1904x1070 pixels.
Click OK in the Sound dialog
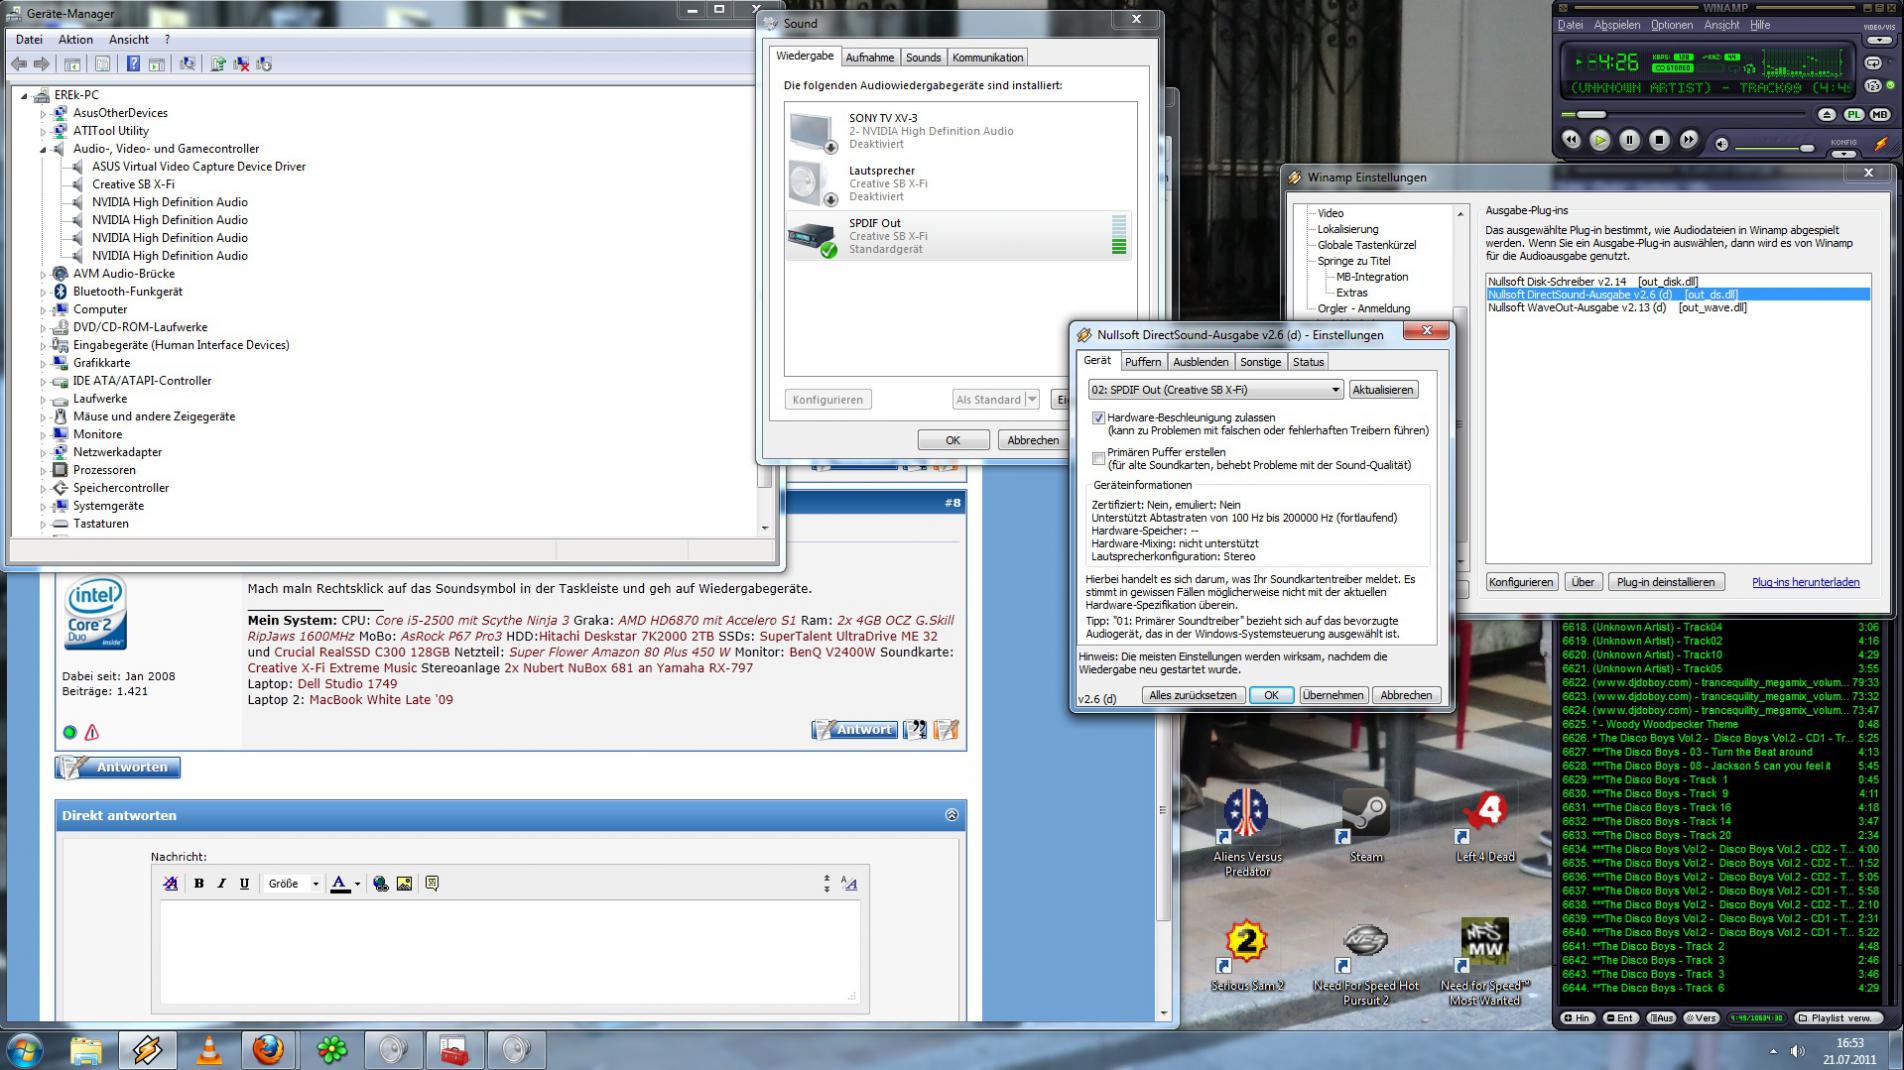coord(953,440)
